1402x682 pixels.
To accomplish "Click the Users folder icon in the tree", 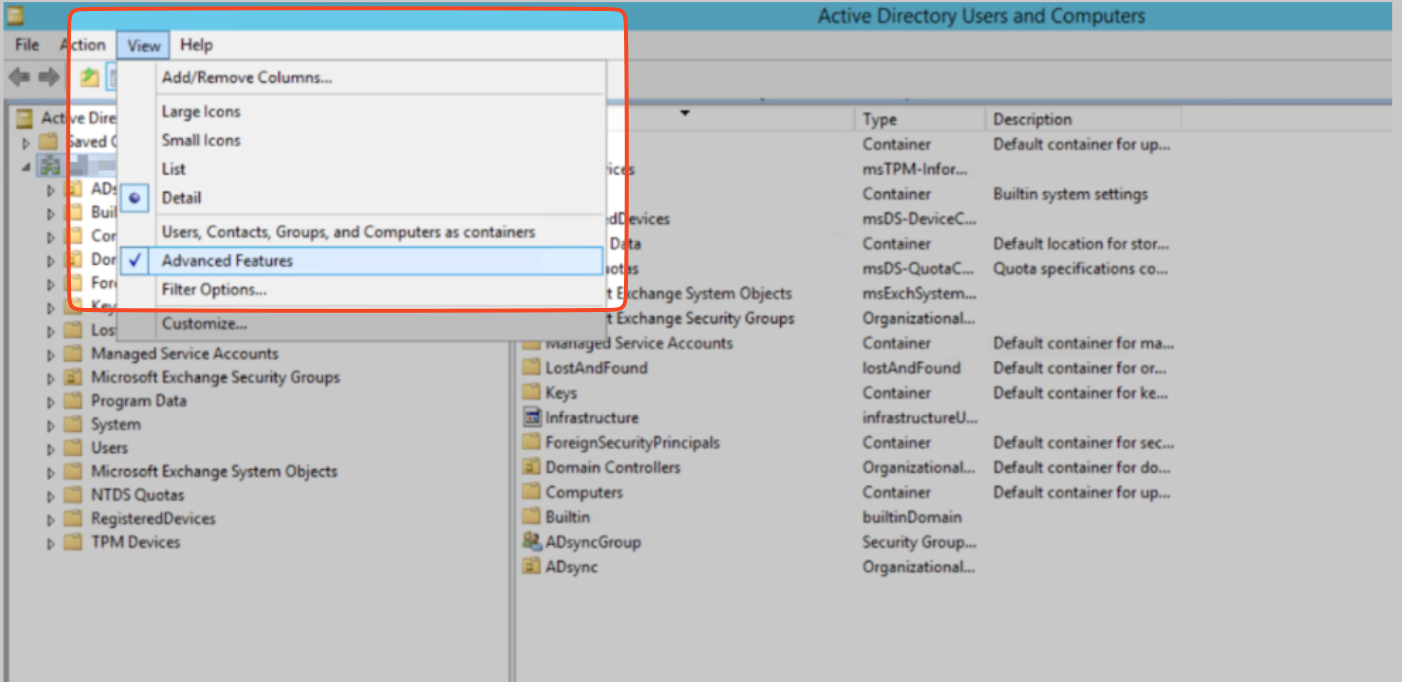I will point(73,448).
